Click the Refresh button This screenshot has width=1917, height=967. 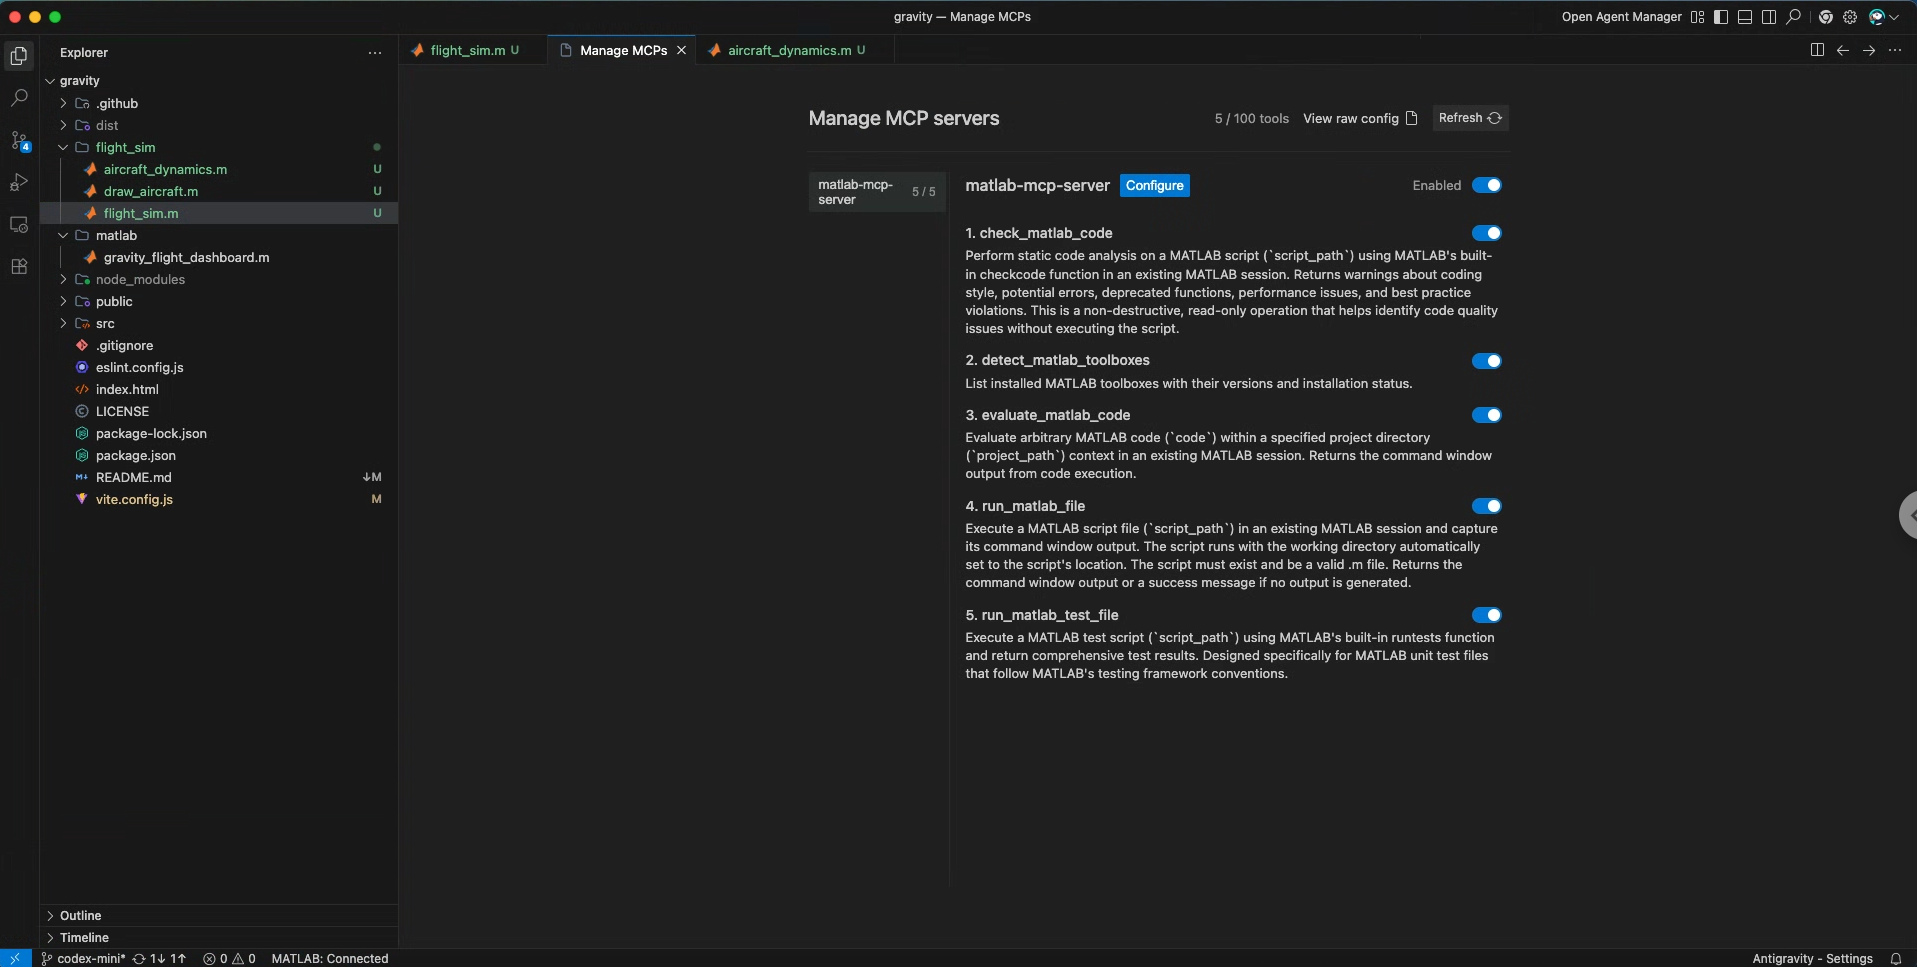tap(1469, 118)
